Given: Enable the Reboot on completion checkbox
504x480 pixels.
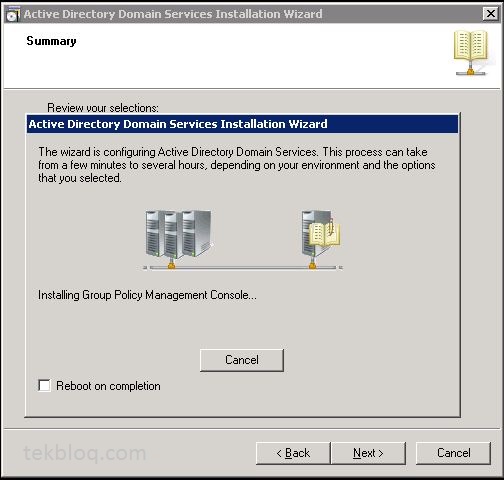Looking at the screenshot, I should [44, 385].
